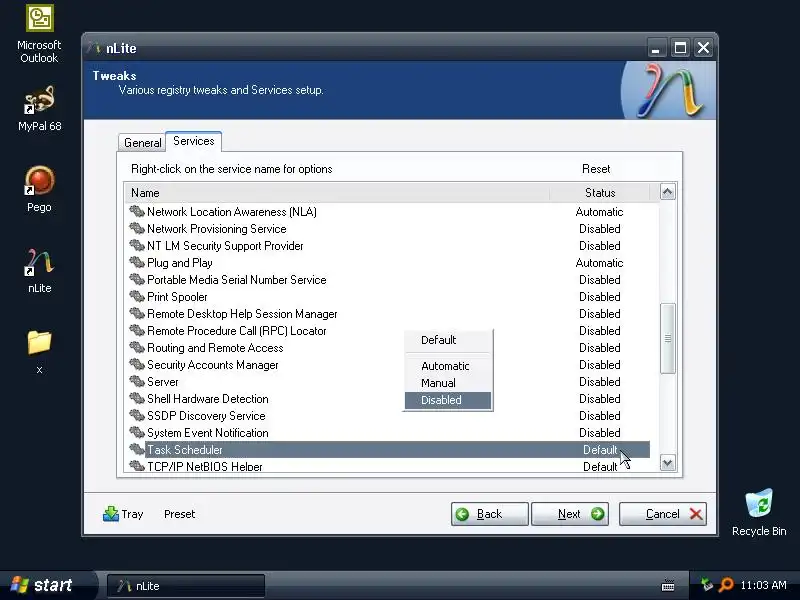Screen dimensions: 800x600
Task: Click gear icon beside Portable Media Serial Number Service
Action: pyautogui.click(x=137, y=279)
